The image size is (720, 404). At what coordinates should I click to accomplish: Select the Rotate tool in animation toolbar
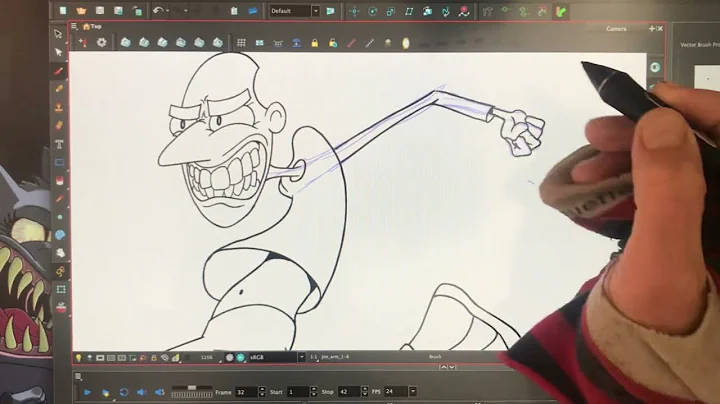point(372,11)
